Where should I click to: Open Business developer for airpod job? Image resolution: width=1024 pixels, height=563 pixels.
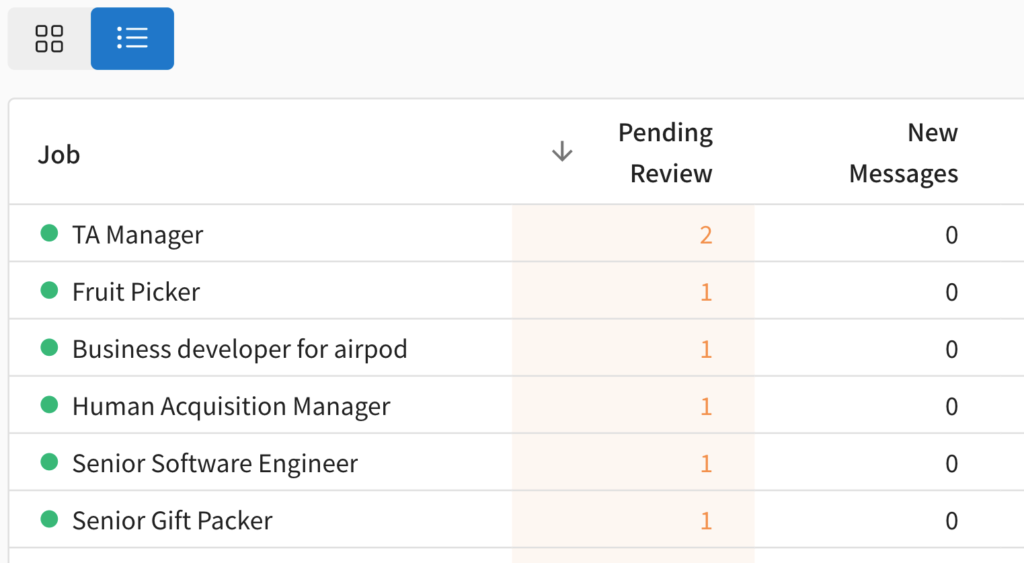240,349
